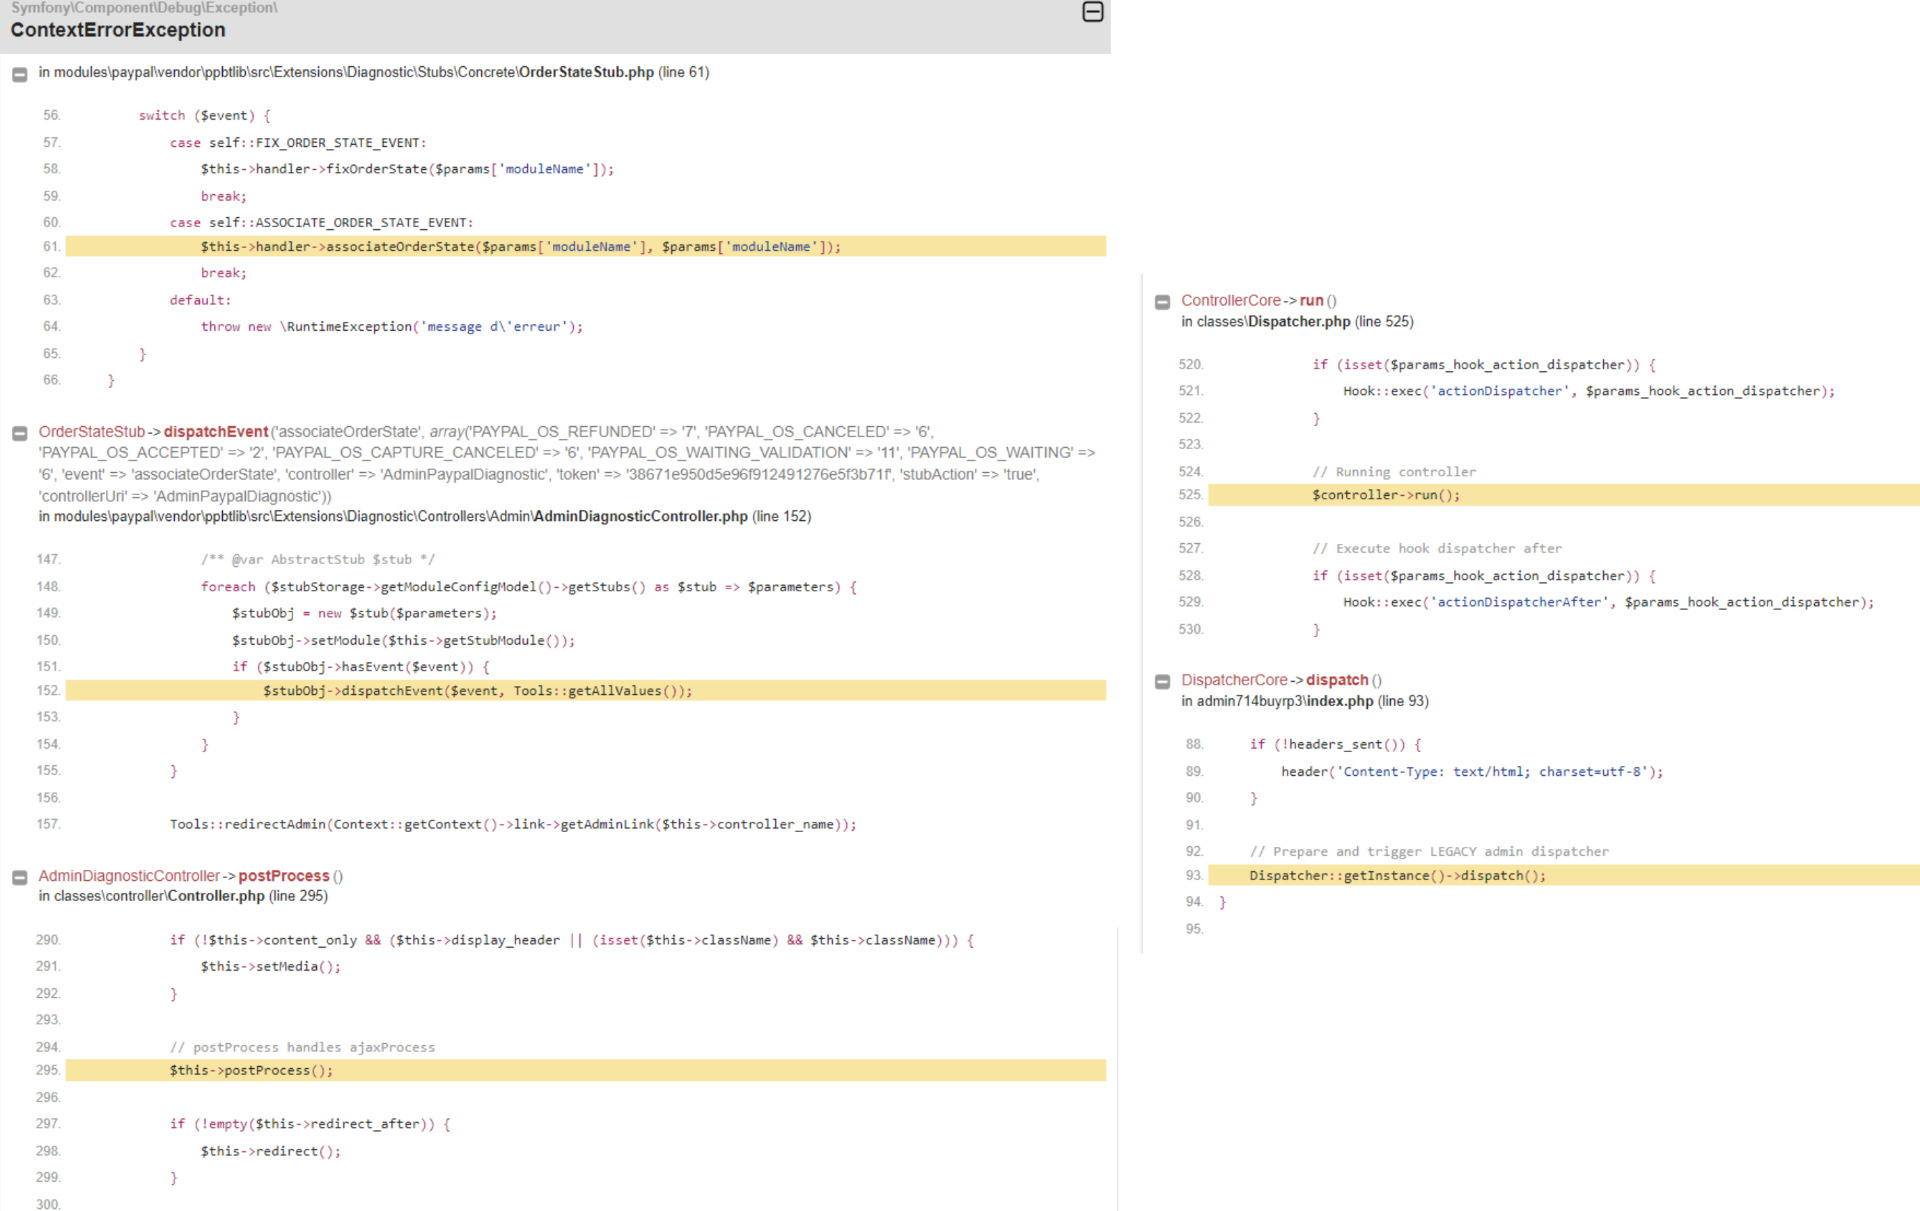Click the run method name

pyautogui.click(x=1311, y=300)
